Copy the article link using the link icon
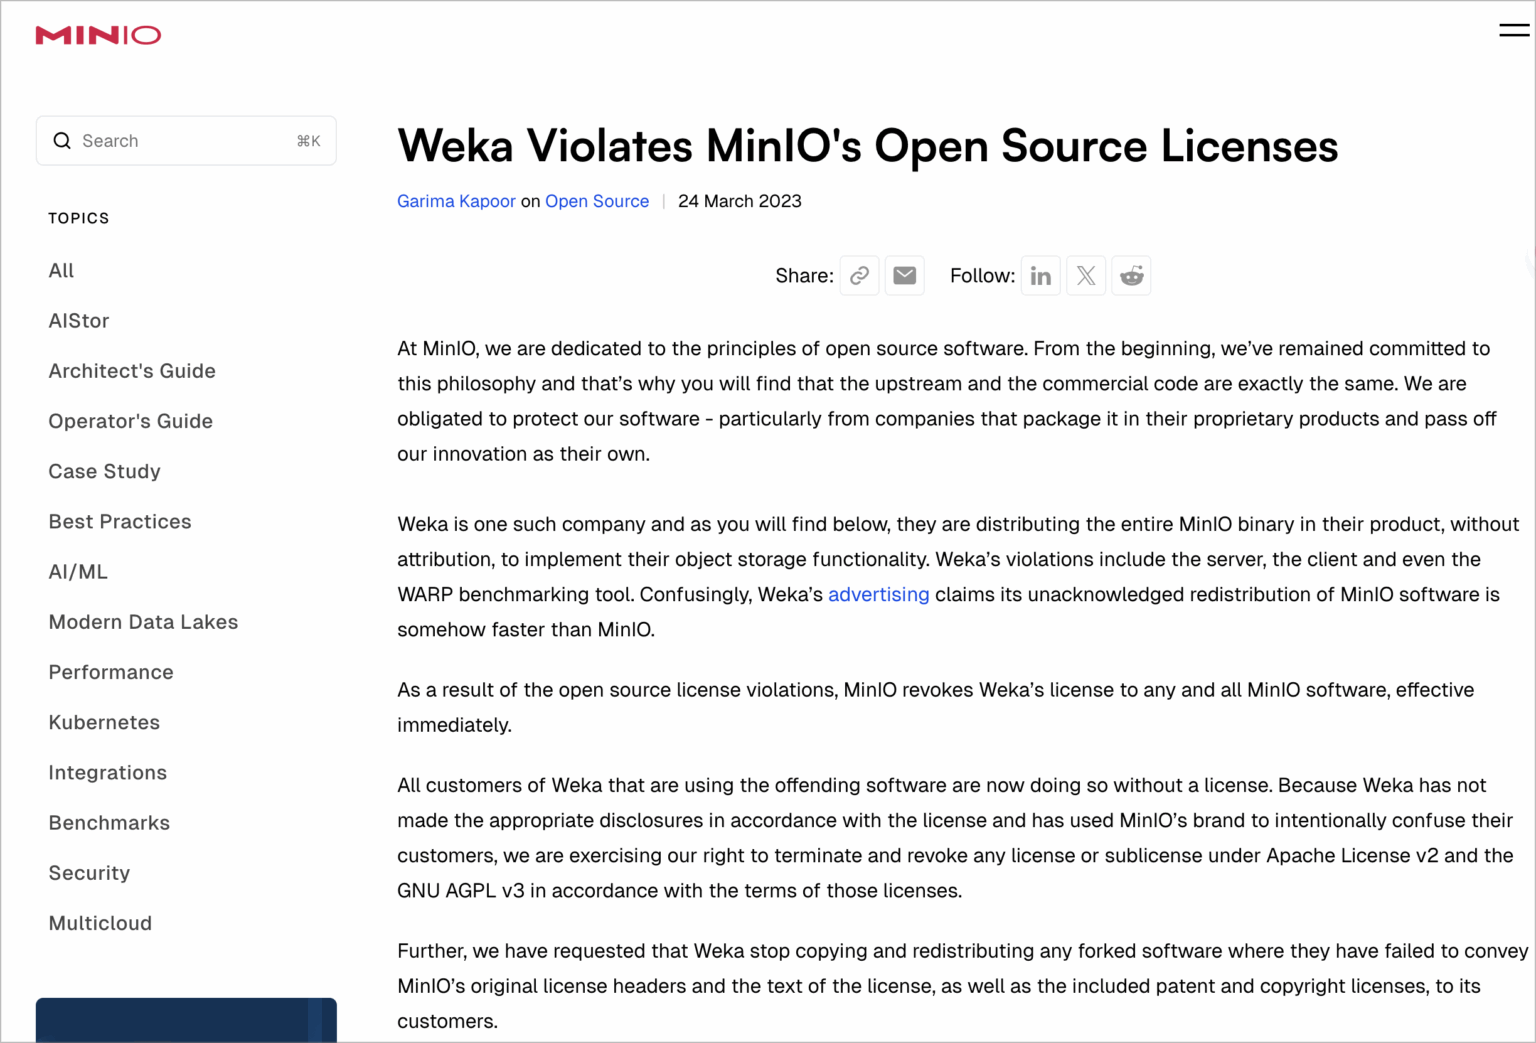Viewport: 1536px width, 1043px height. (x=859, y=275)
